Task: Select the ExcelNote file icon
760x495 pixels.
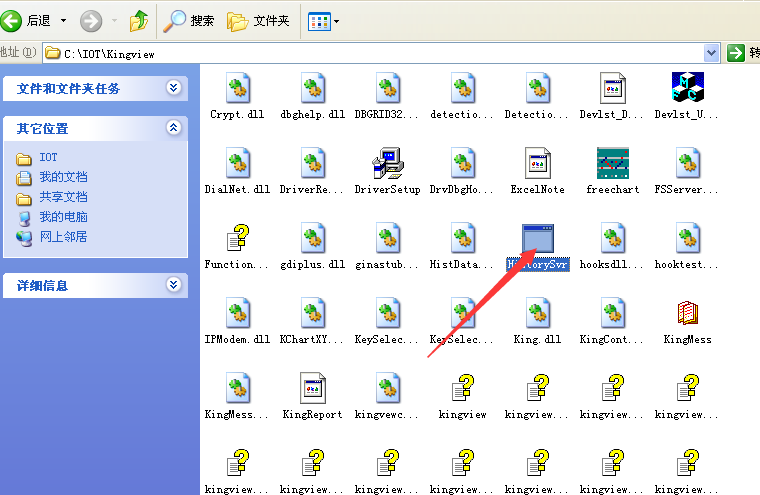Action: [x=538, y=163]
